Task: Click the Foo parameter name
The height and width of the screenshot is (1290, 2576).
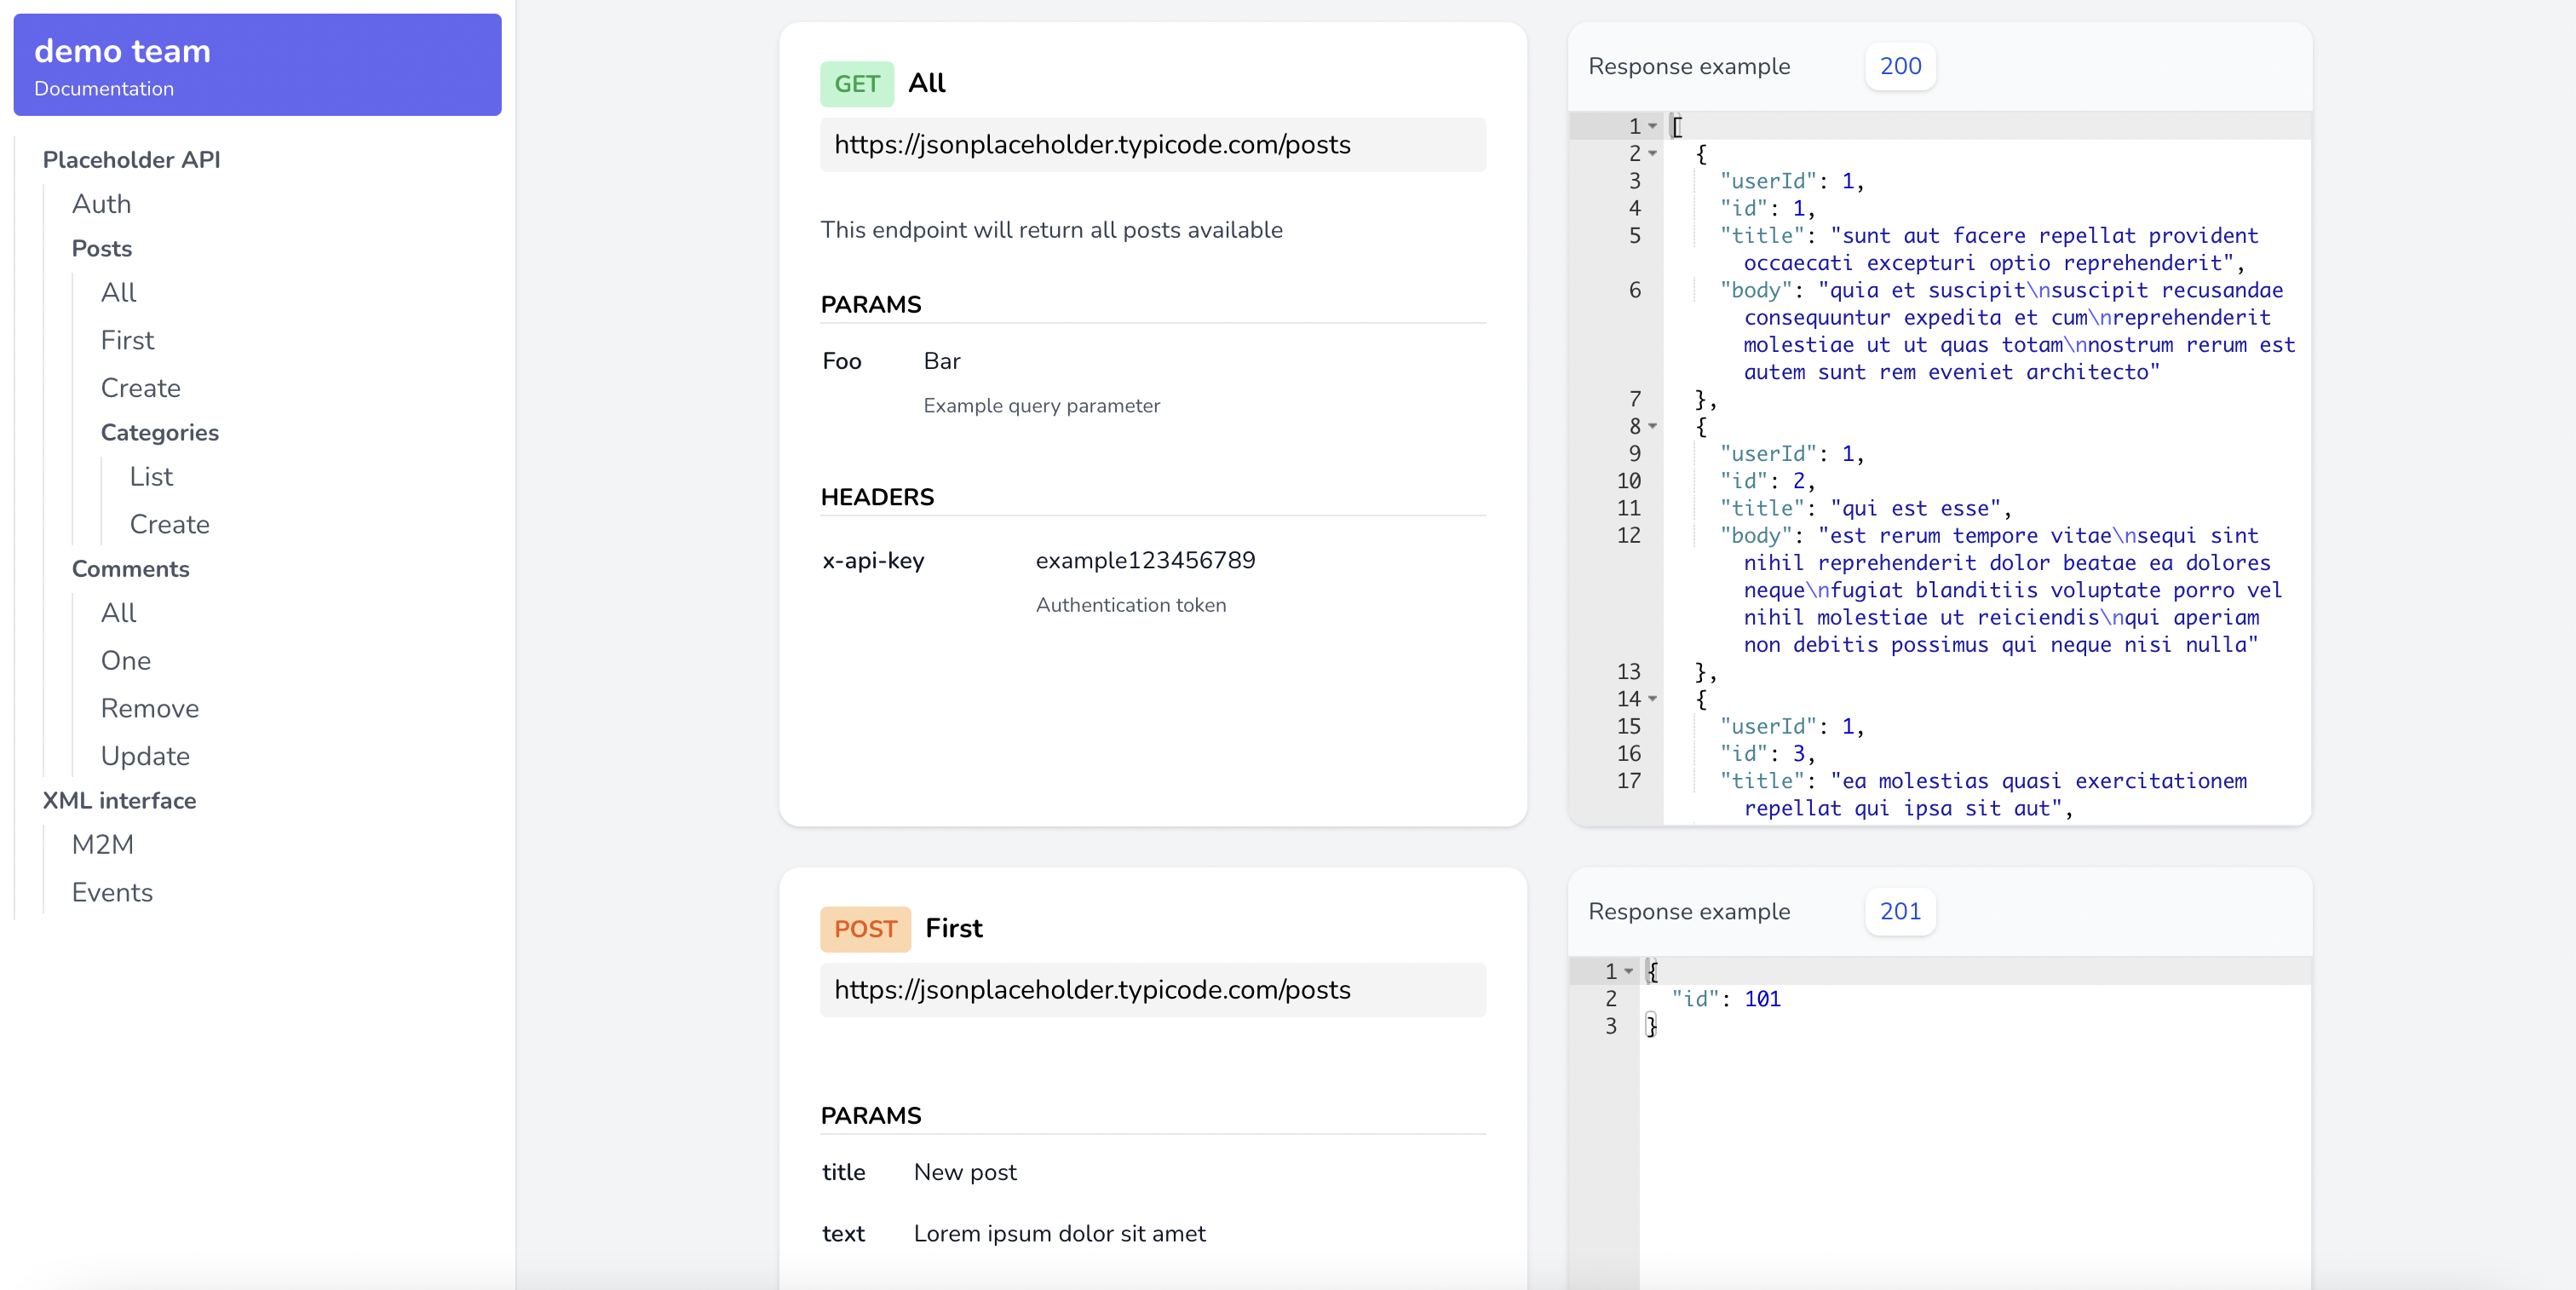Action: tap(842, 361)
